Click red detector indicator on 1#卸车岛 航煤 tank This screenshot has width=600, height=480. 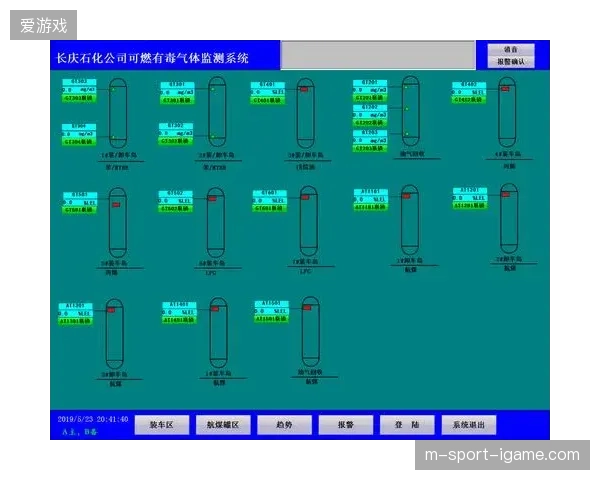[406, 196]
